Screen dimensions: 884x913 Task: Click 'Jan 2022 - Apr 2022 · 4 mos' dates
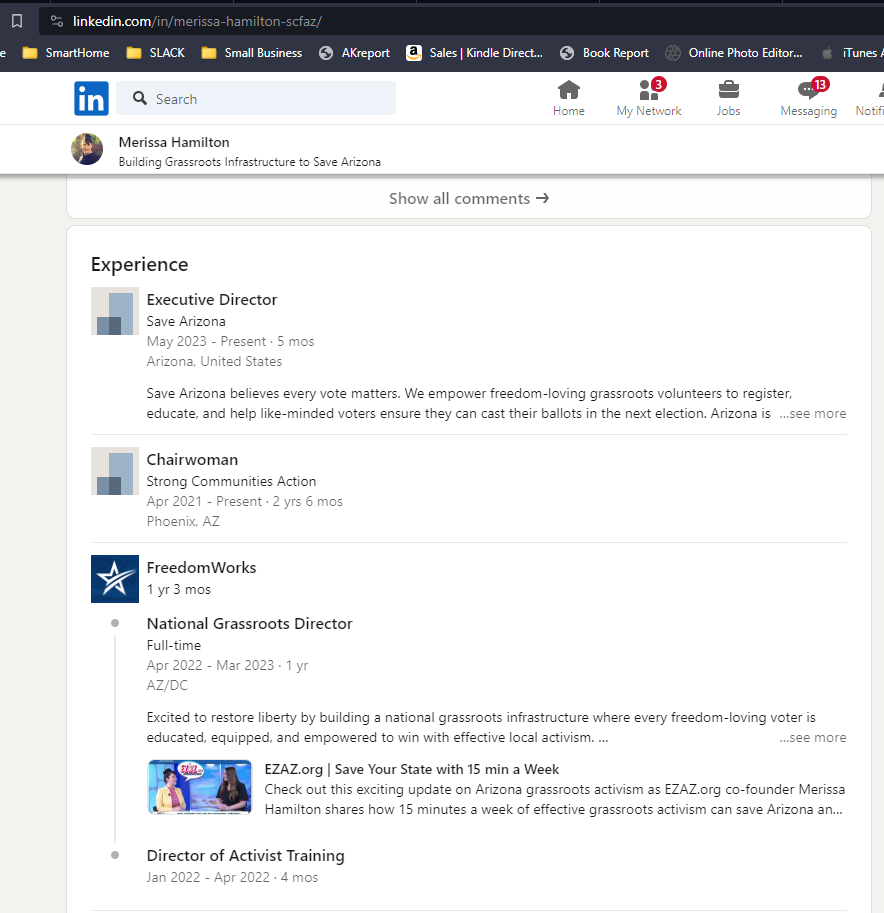[x=232, y=877]
